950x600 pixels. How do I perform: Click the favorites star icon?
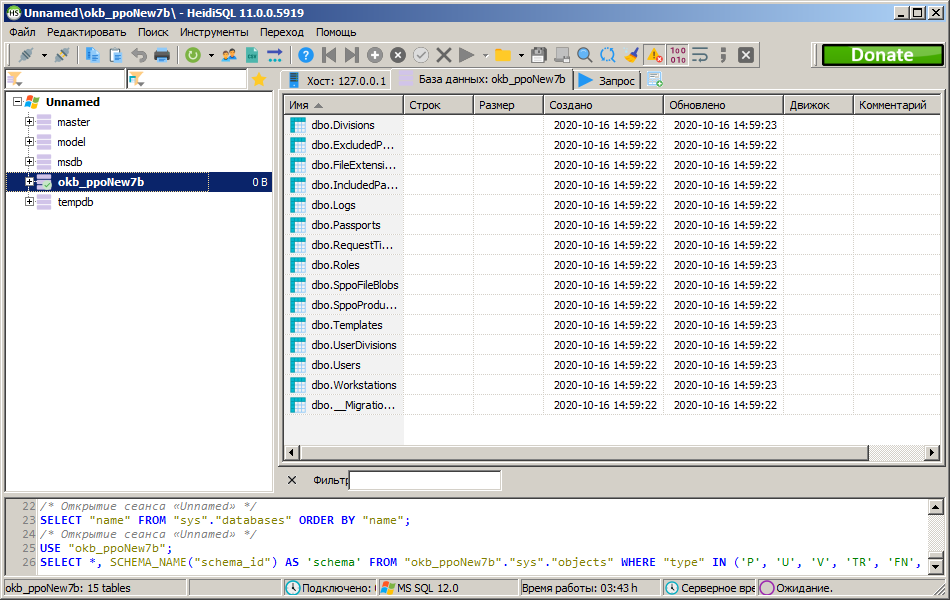(x=259, y=79)
